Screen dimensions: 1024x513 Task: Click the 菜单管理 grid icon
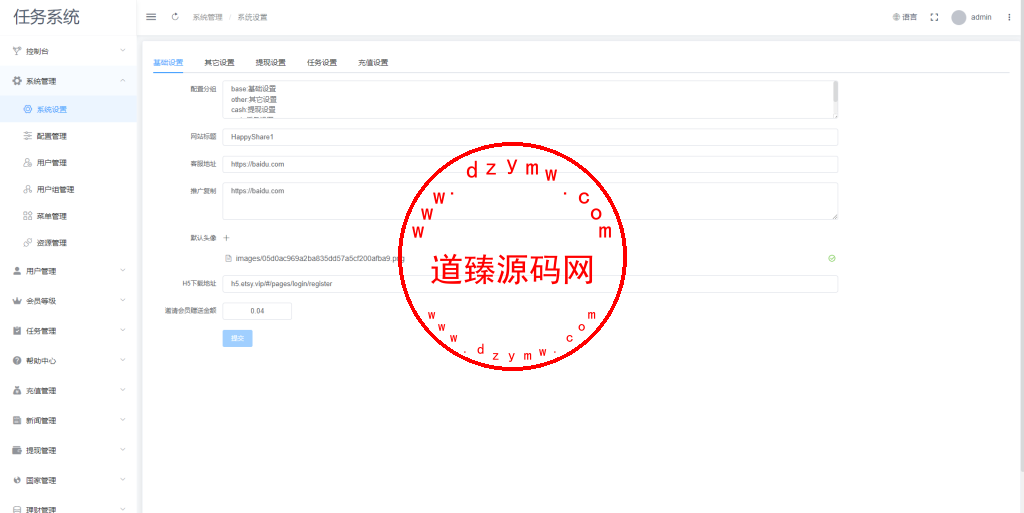coord(27,216)
